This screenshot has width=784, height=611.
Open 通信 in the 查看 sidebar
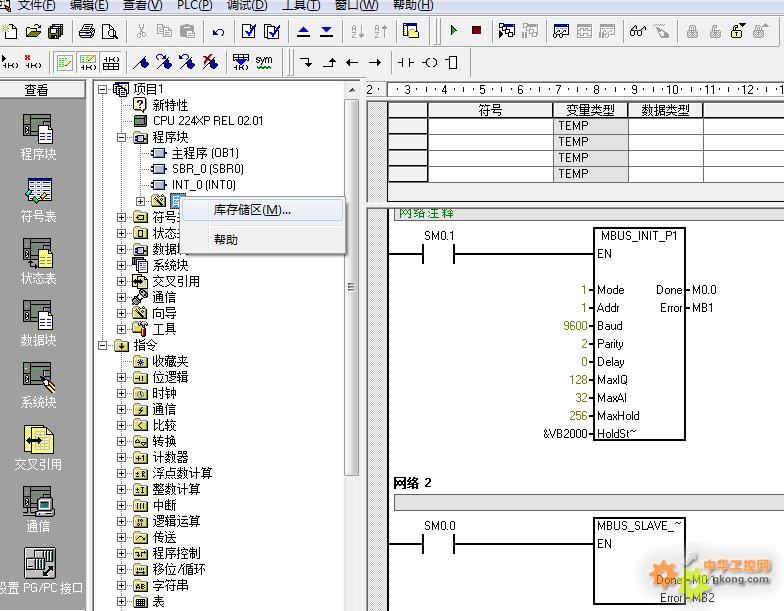pos(38,509)
